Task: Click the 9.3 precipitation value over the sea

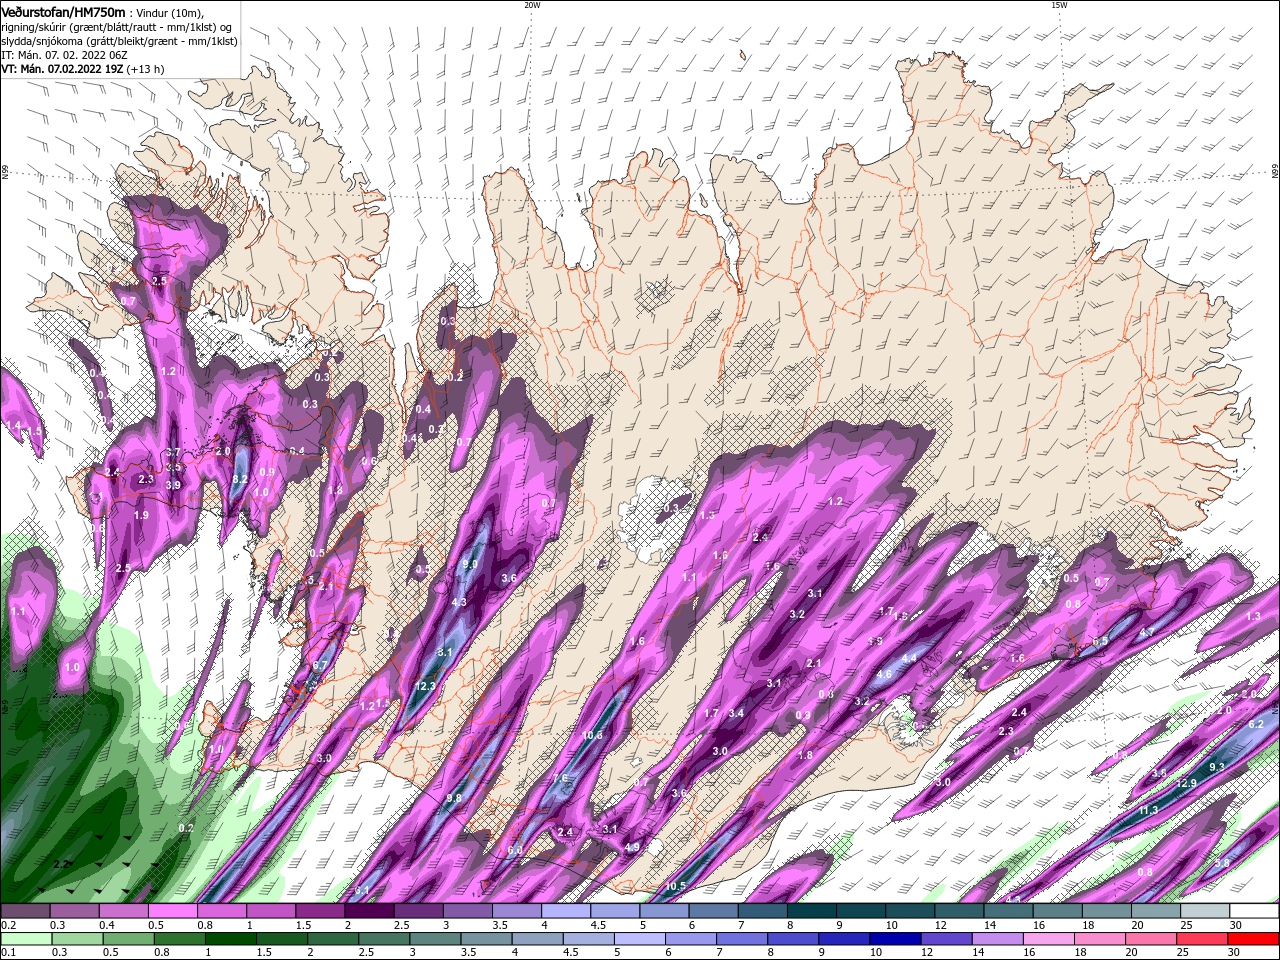Action: tap(1217, 767)
